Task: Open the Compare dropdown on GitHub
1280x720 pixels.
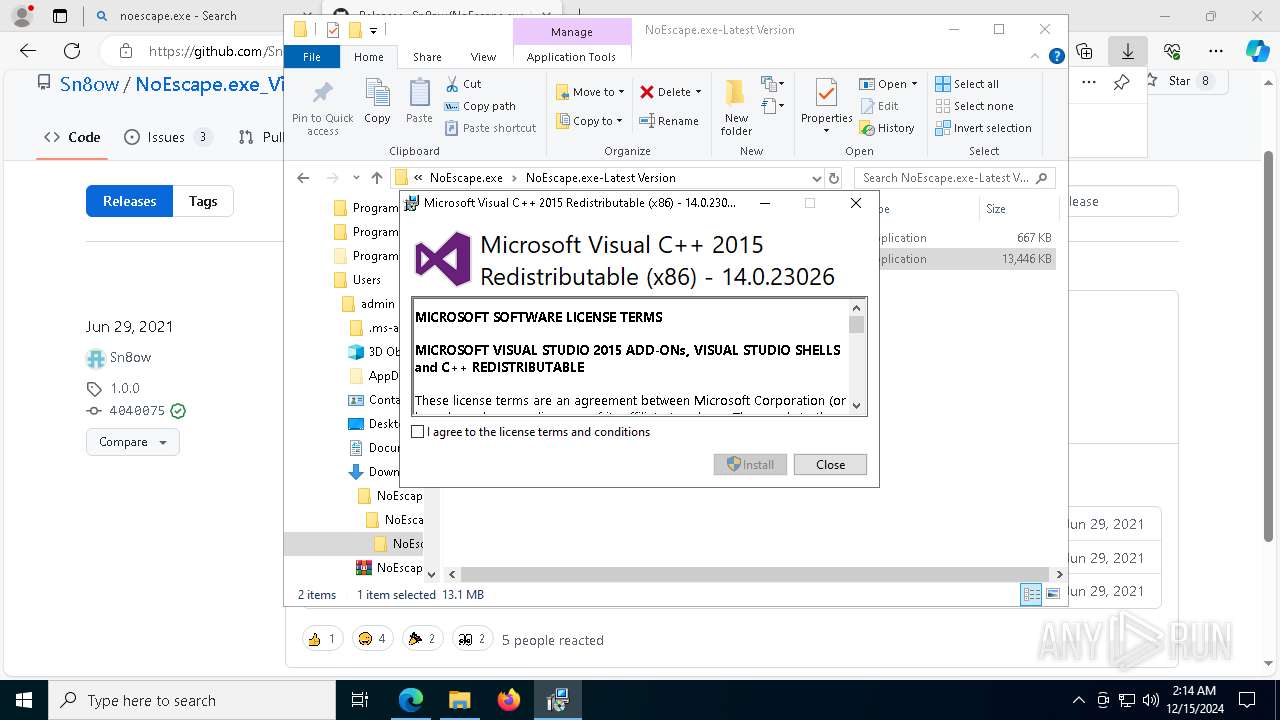Action: point(133,442)
